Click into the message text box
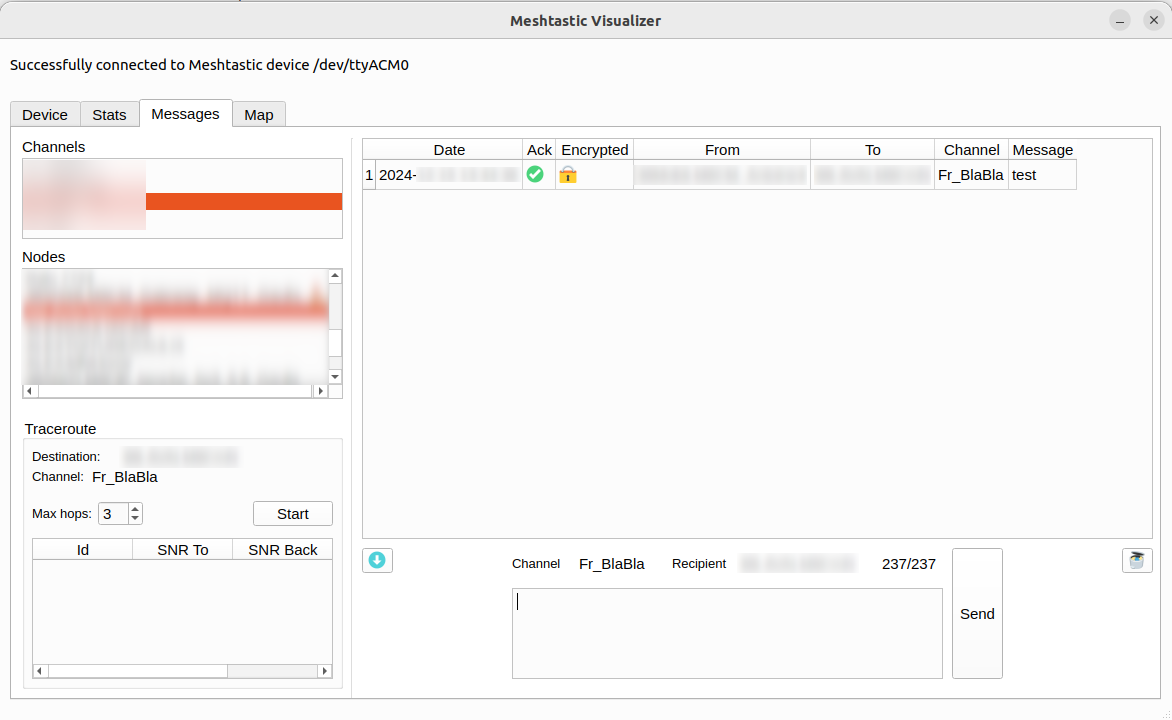This screenshot has height=720, width=1172. click(x=727, y=633)
